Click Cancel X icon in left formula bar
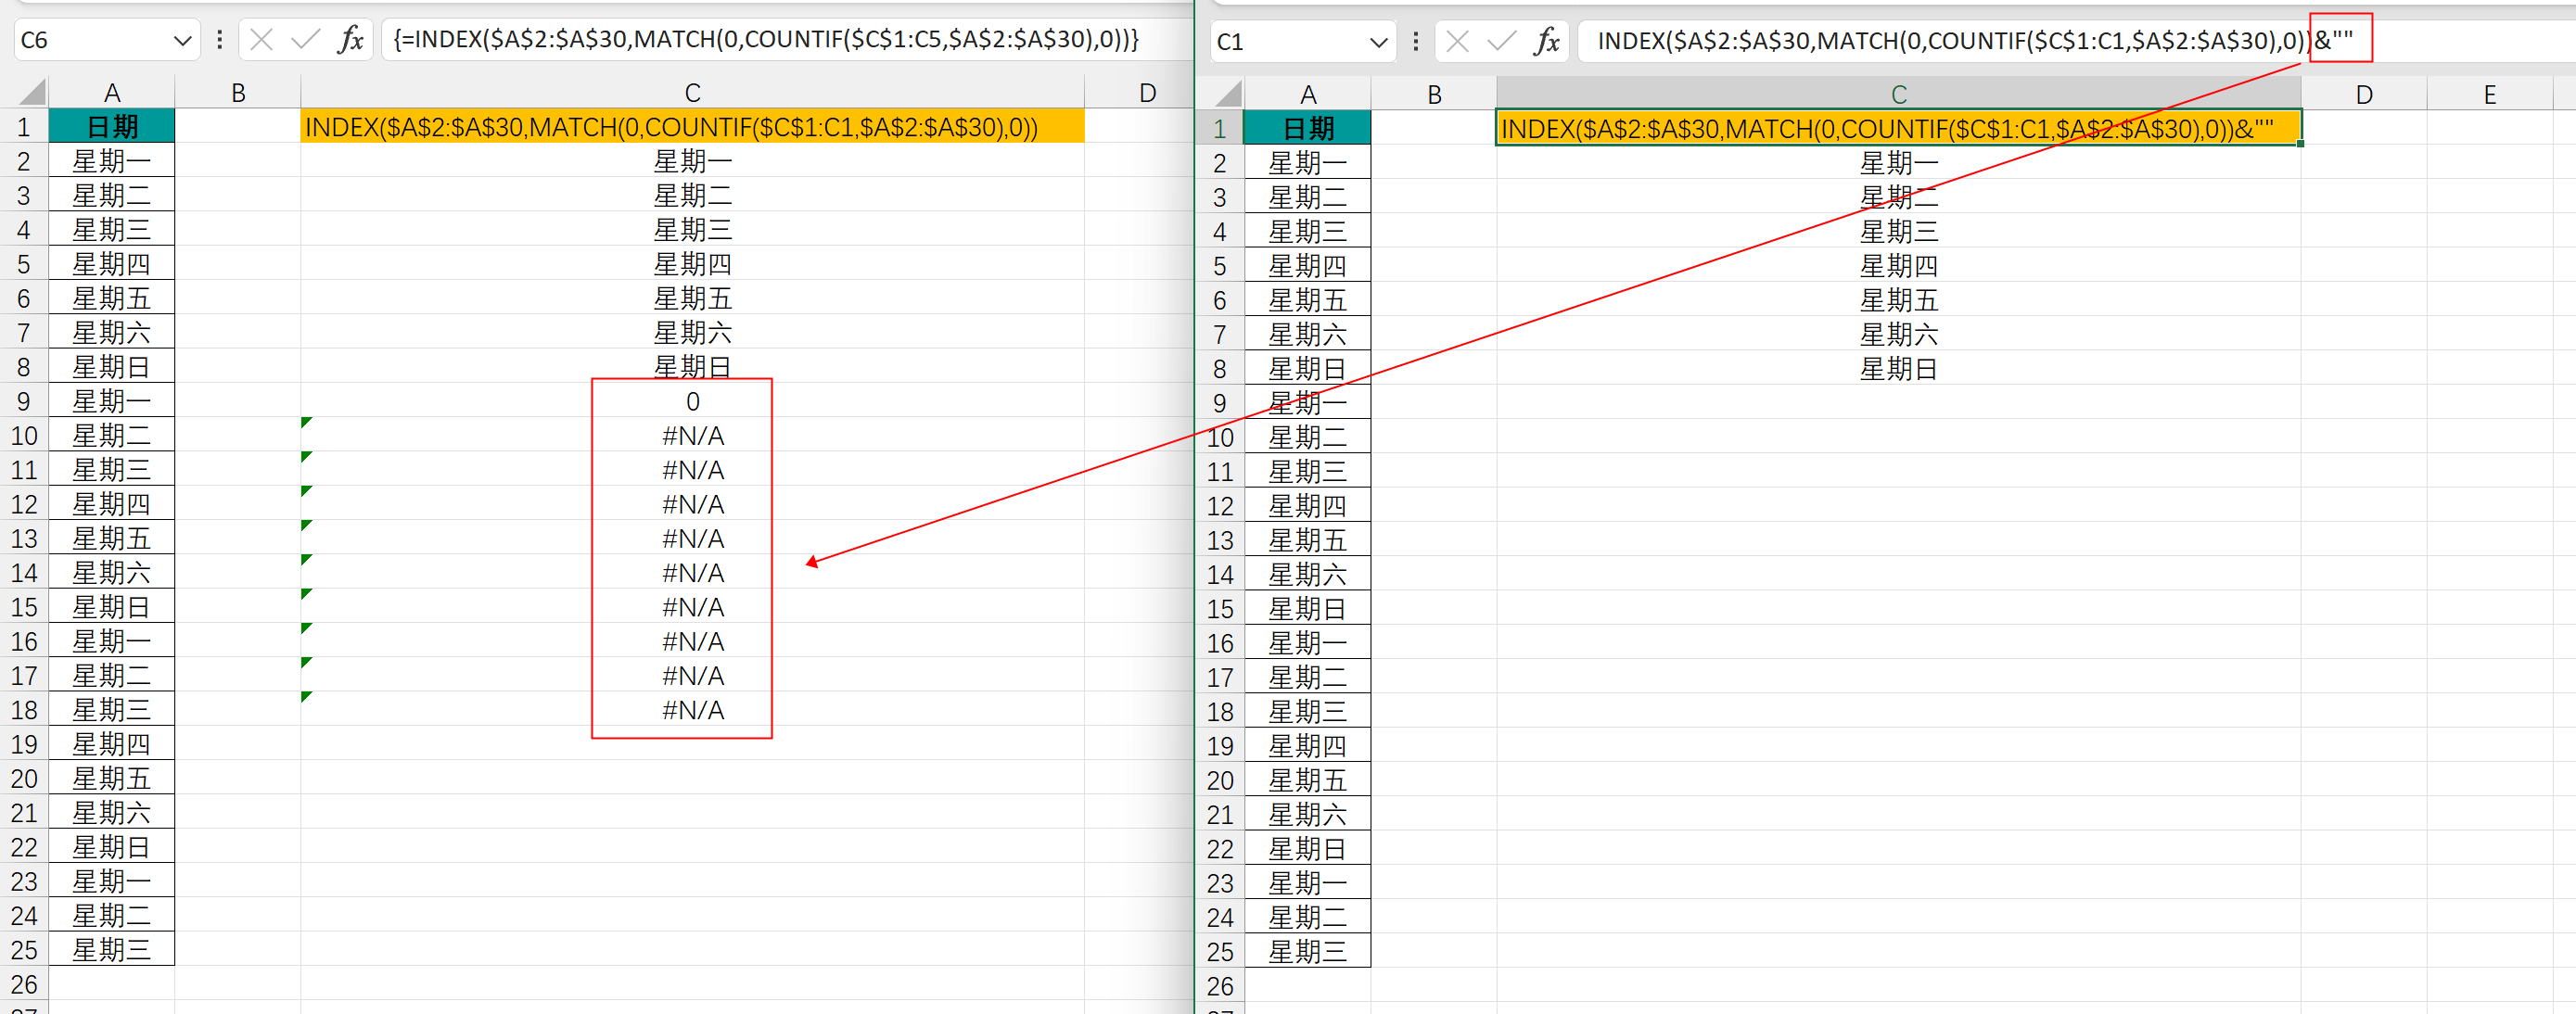 pyautogui.click(x=262, y=40)
